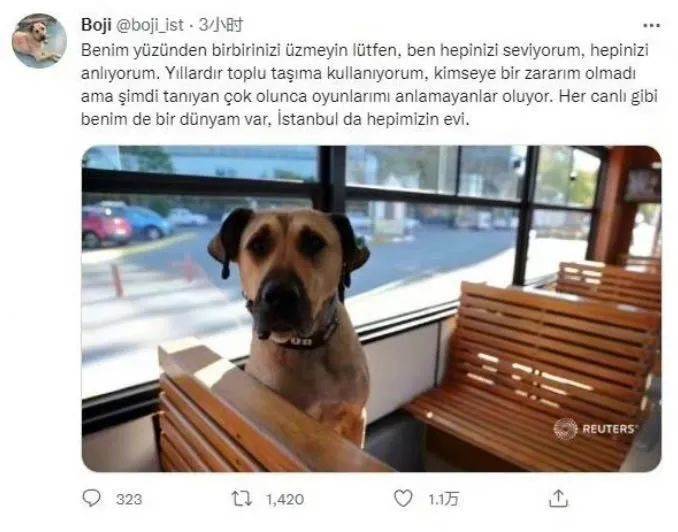Open the Boji display name link
The height and width of the screenshot is (532, 678).
pos(96,25)
